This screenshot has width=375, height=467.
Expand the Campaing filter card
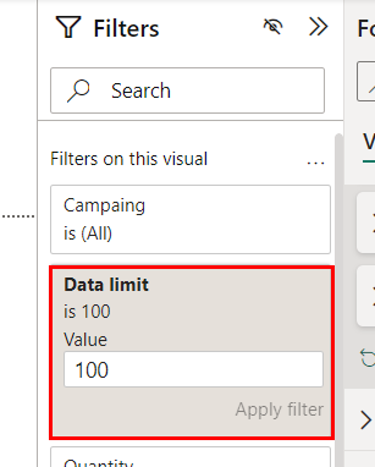pyautogui.click(x=190, y=219)
